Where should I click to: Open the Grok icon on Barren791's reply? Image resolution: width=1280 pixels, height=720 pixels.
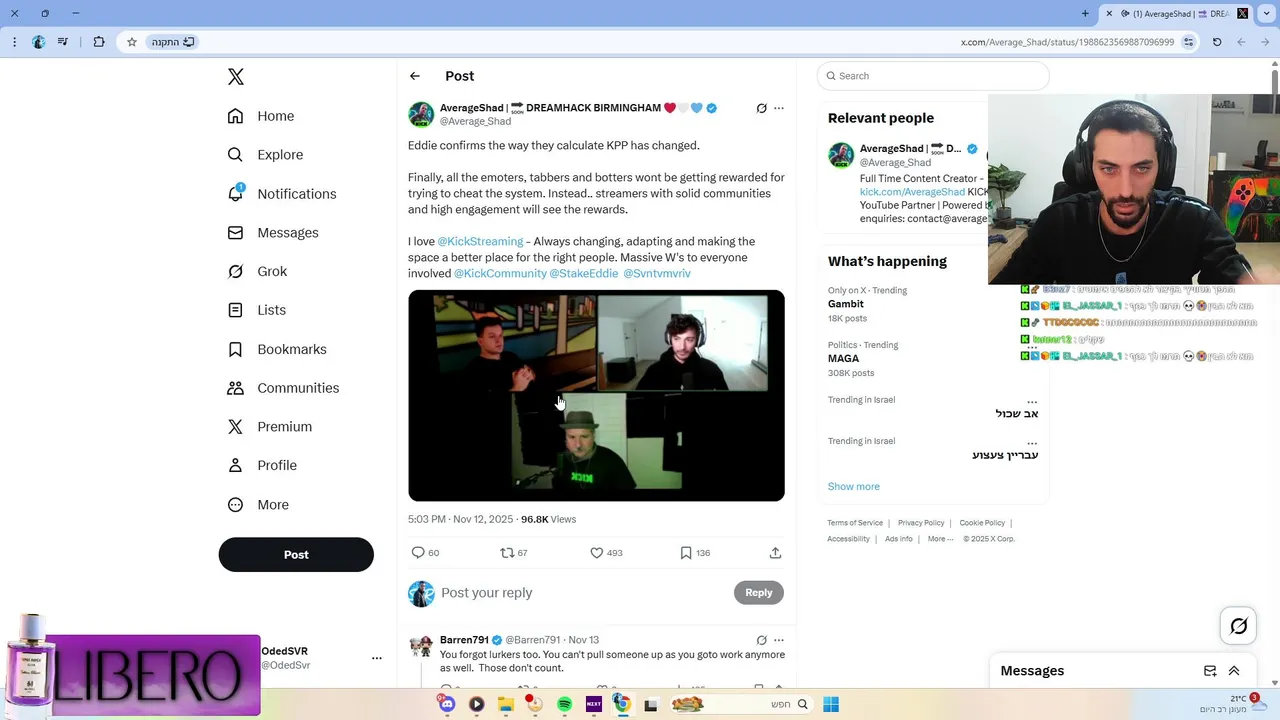pyautogui.click(x=761, y=640)
